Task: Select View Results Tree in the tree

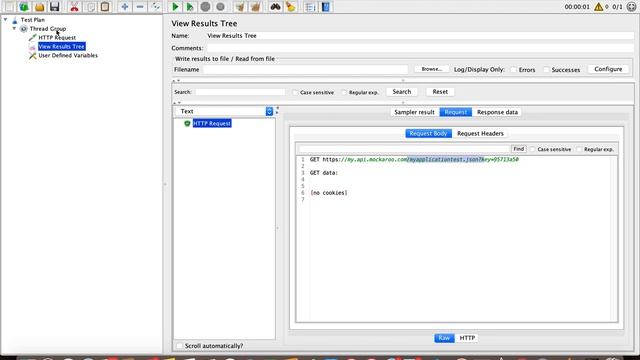Action: coord(62,47)
